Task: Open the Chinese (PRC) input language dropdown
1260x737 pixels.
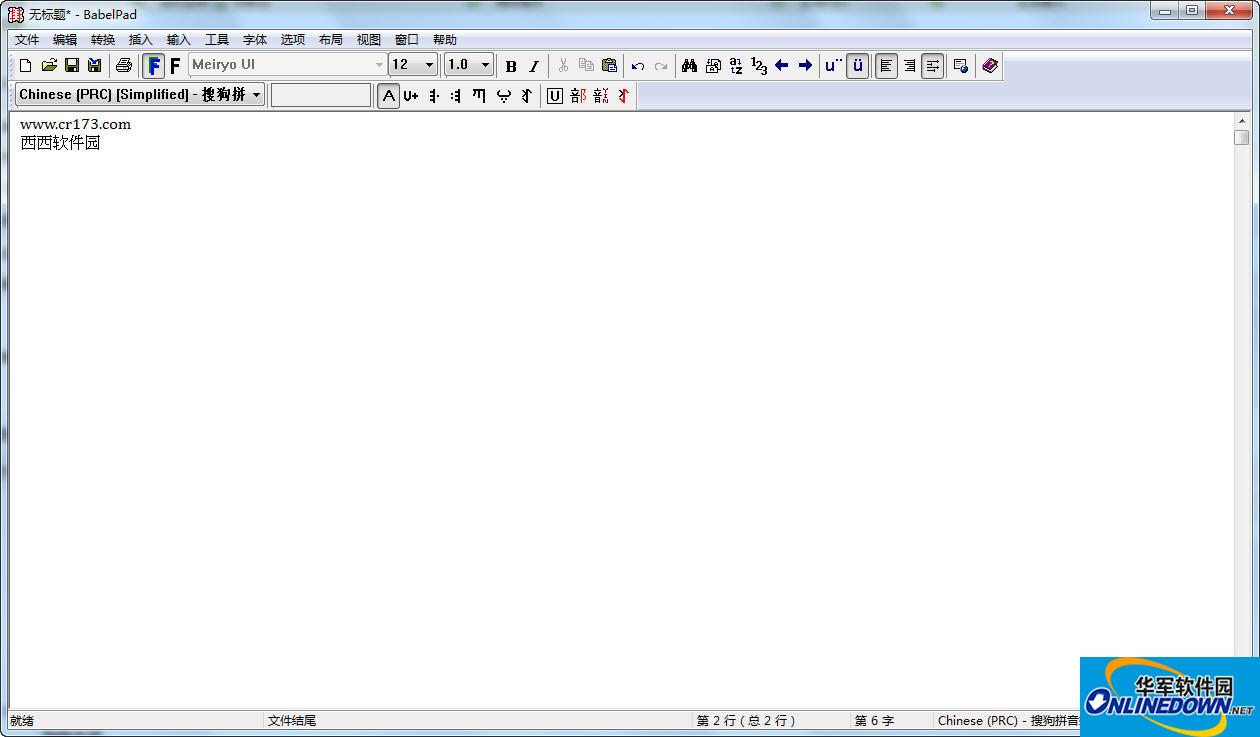Action: (256, 95)
